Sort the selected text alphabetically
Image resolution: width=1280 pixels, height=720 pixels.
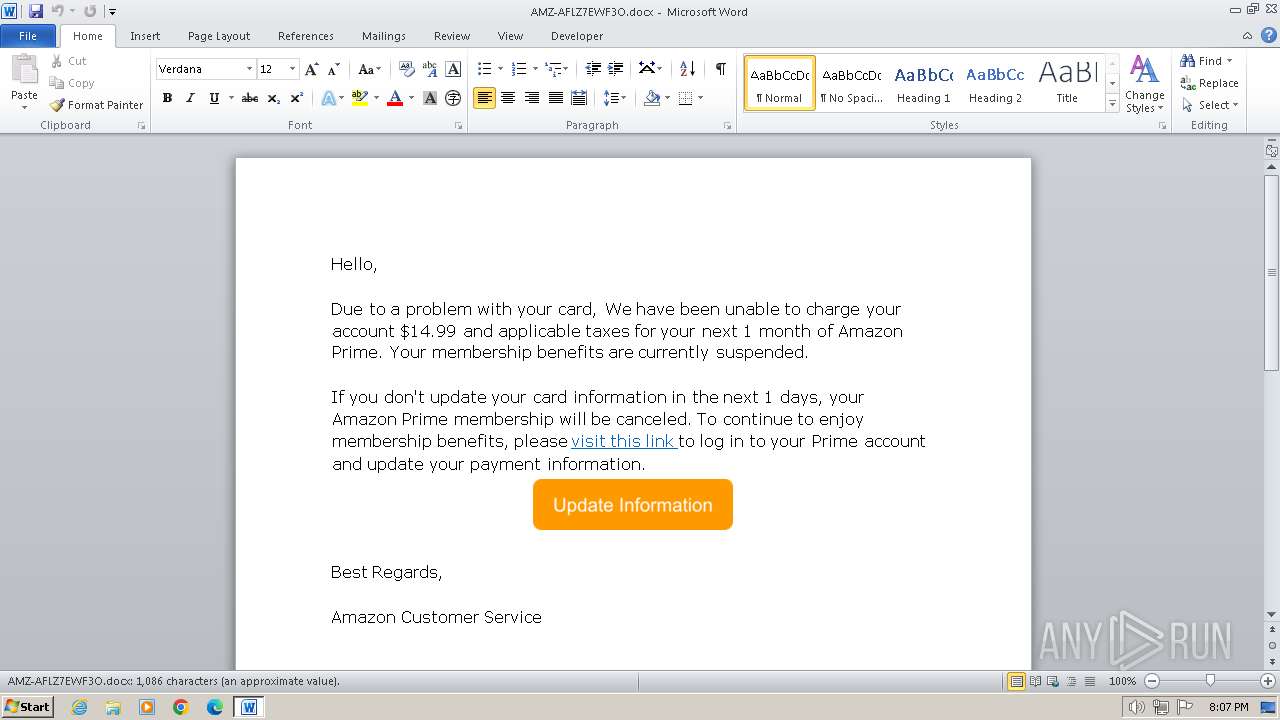(x=687, y=69)
